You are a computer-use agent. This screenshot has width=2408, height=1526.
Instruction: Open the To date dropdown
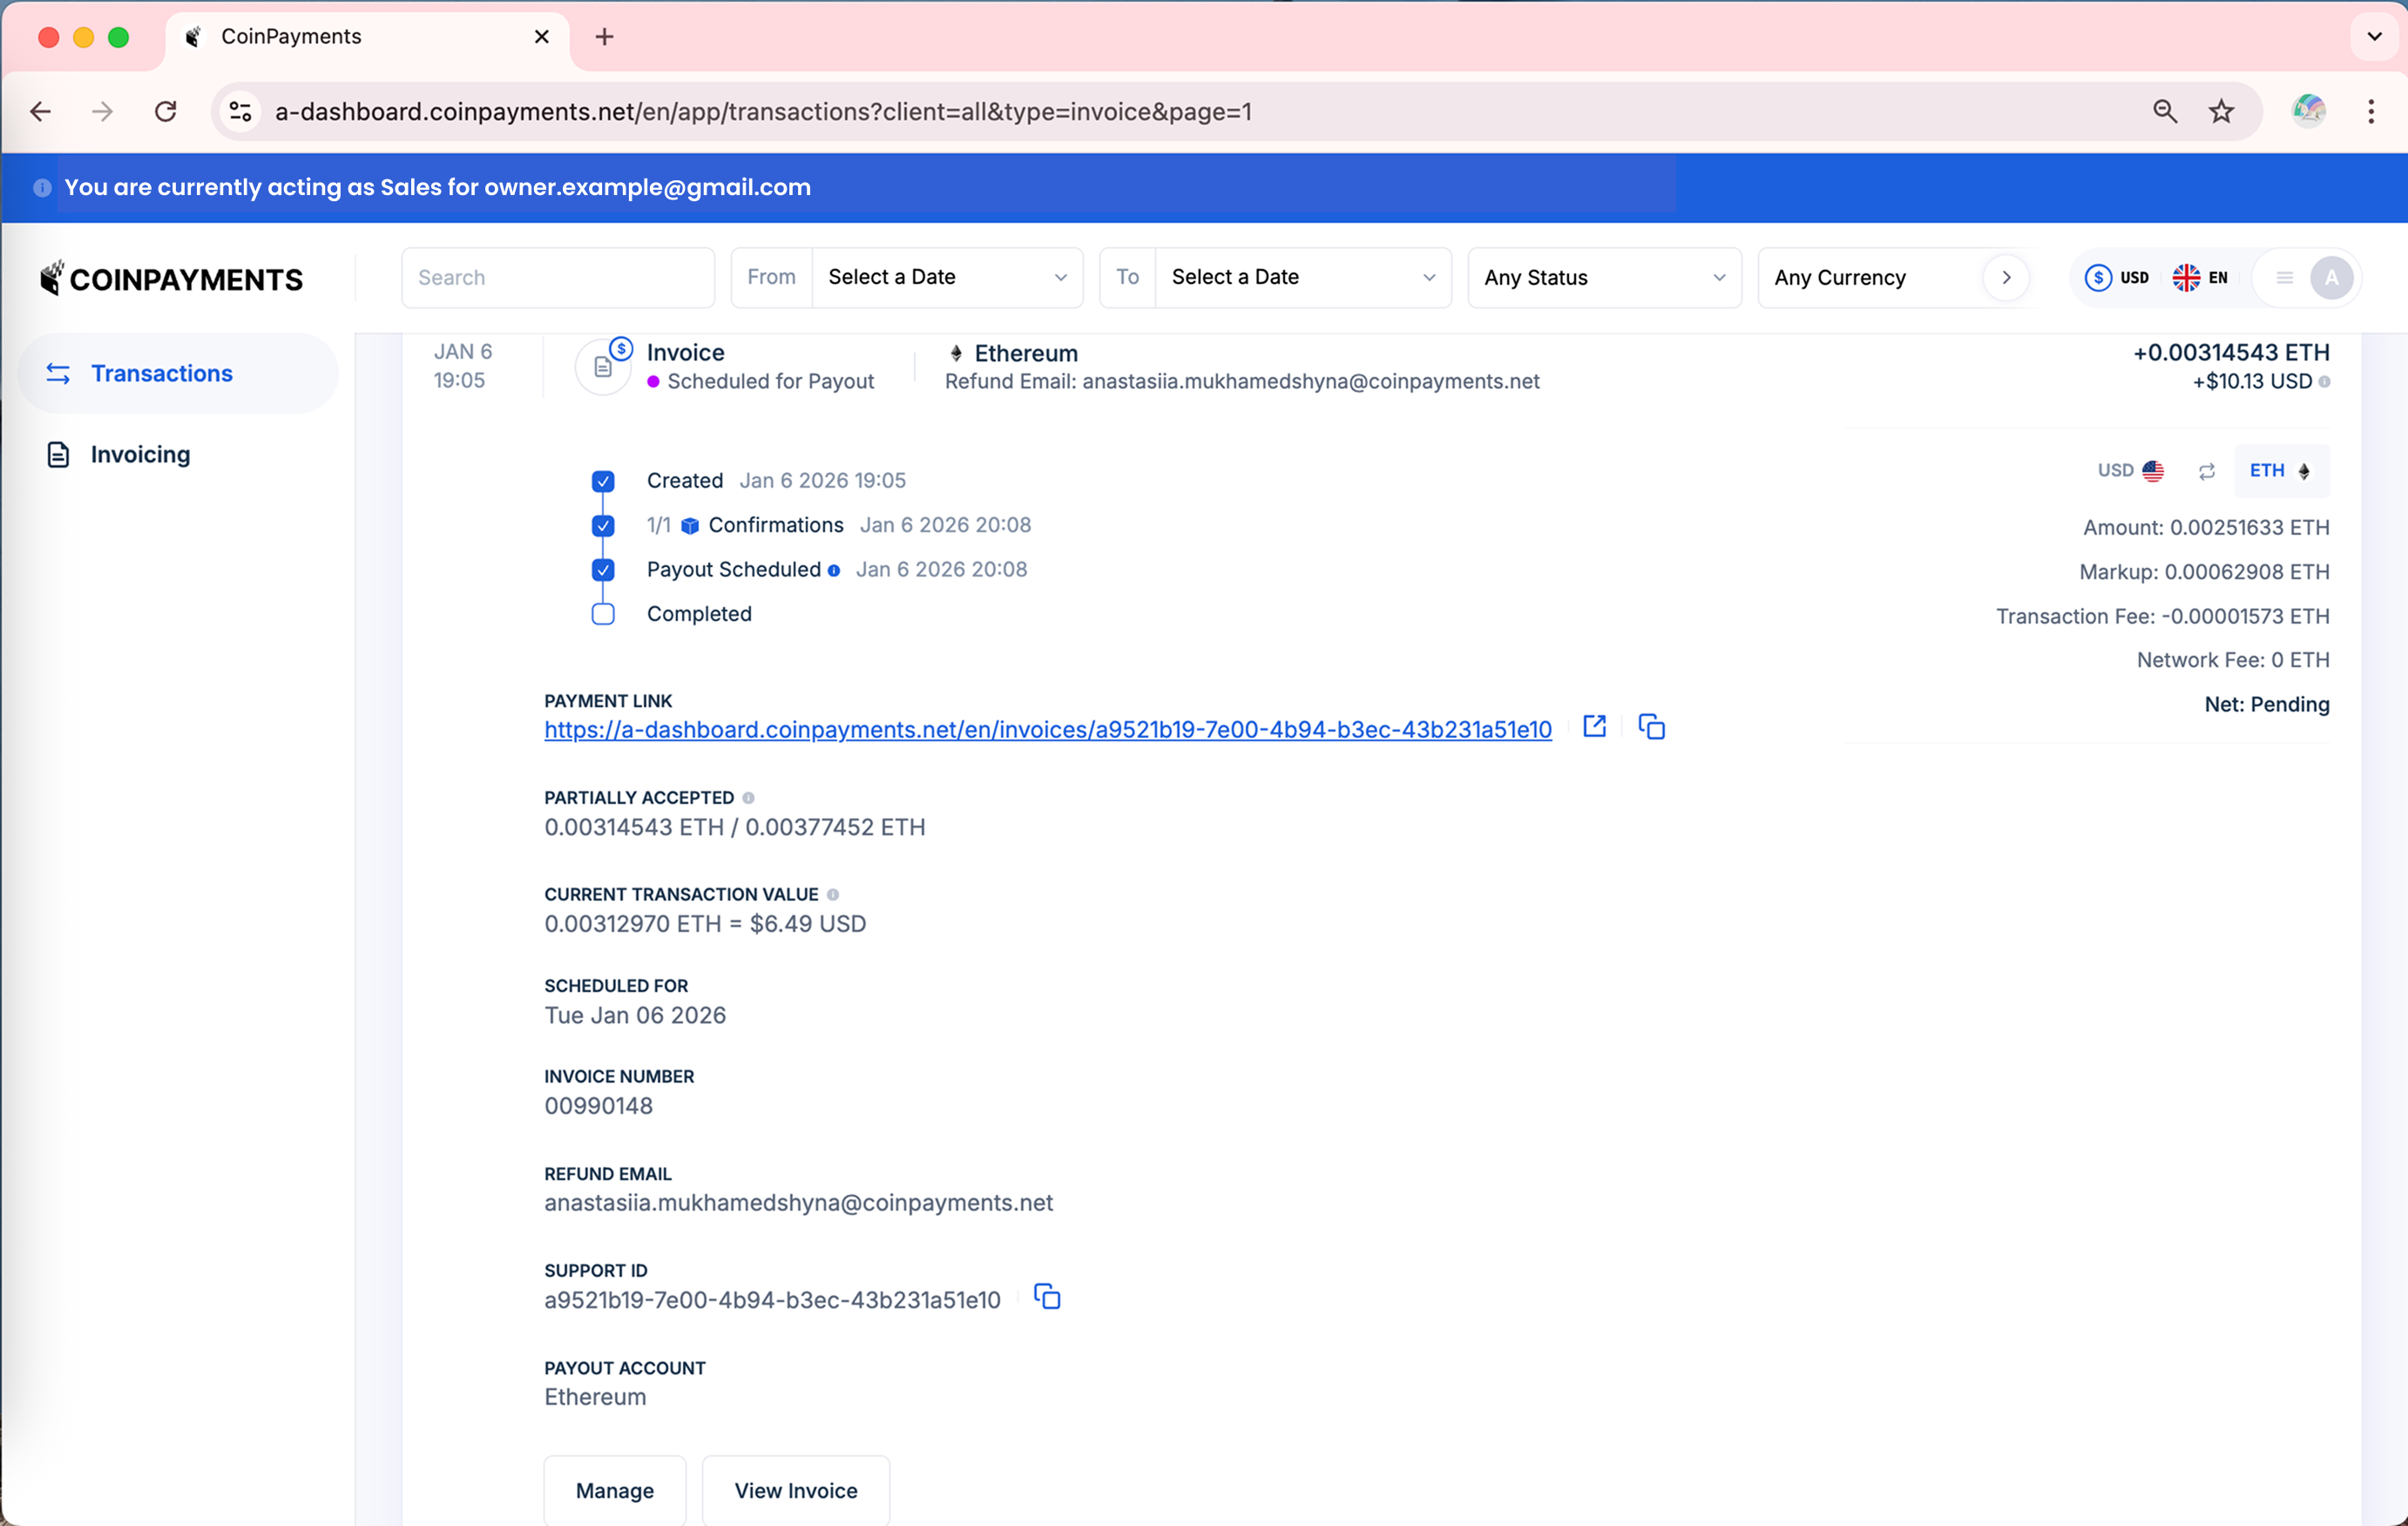[x=1303, y=278]
